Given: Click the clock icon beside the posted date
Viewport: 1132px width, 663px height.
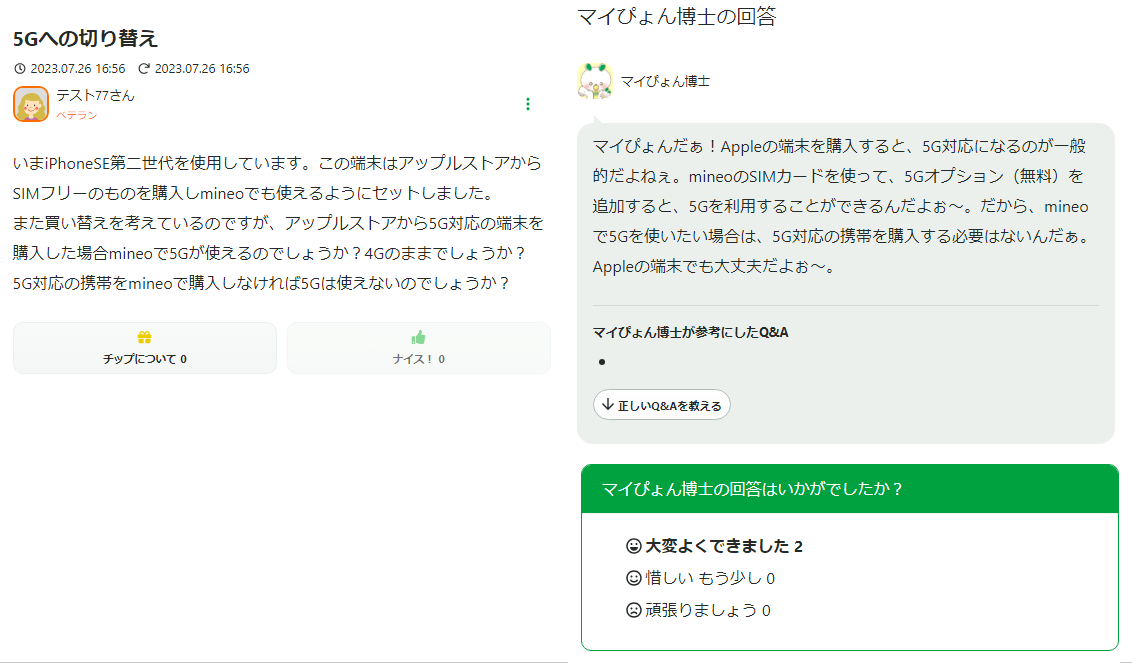Looking at the screenshot, I should [x=20, y=69].
